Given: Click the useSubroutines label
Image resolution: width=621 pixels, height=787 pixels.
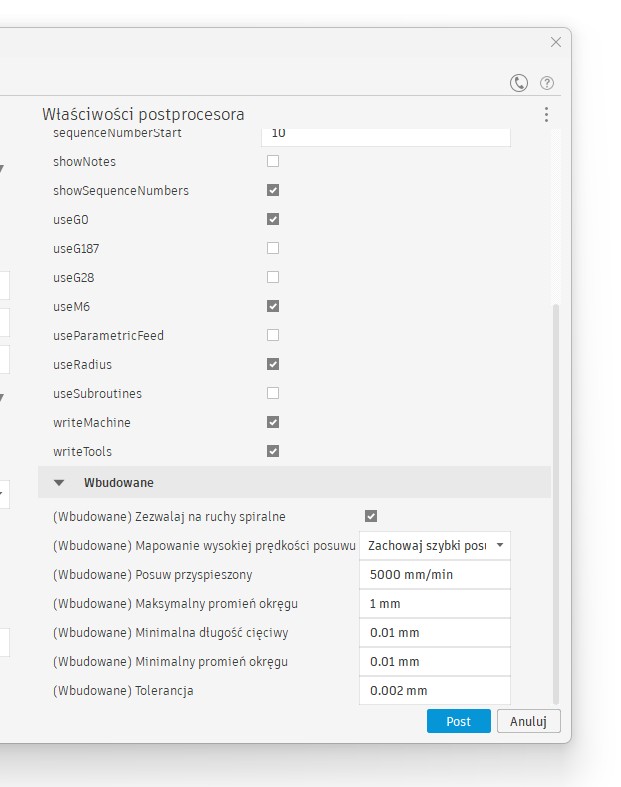Looking at the screenshot, I should point(97,394).
